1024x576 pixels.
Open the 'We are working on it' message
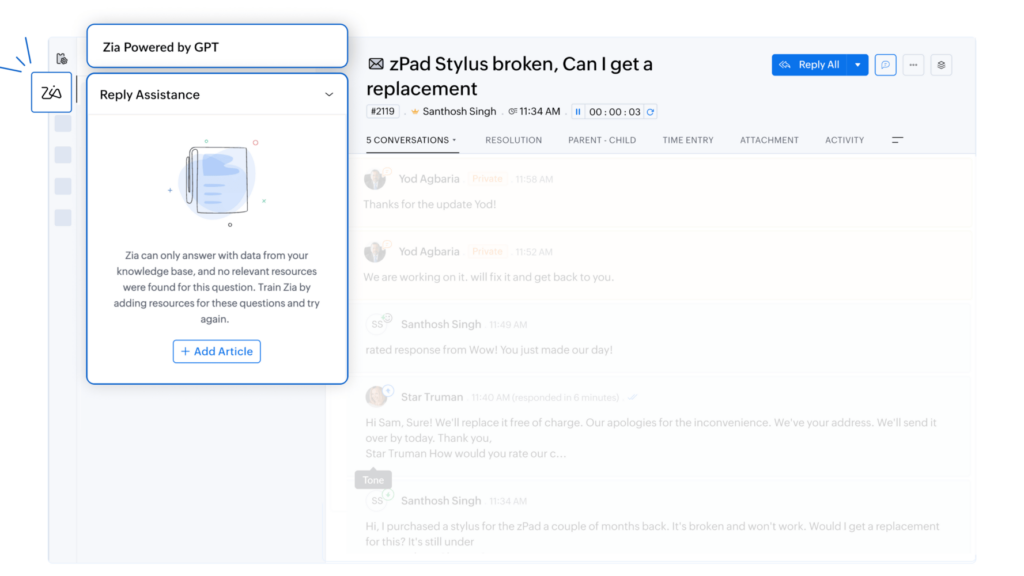point(488,277)
